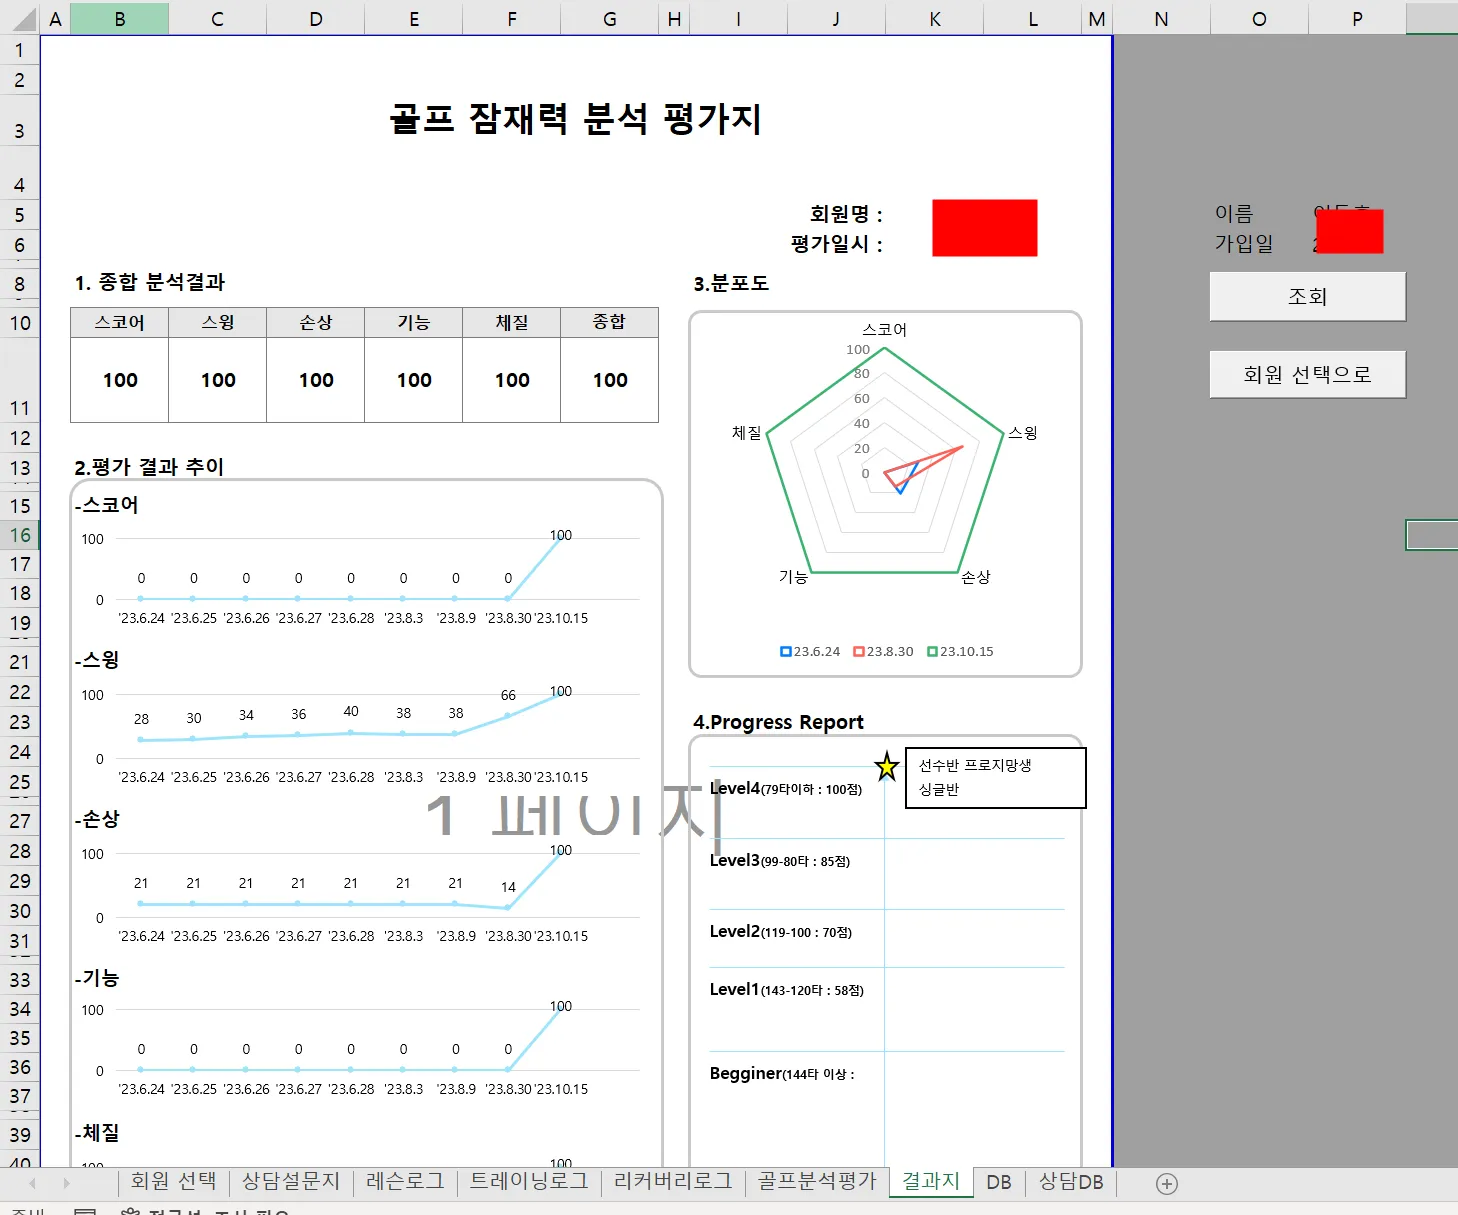The width and height of the screenshot is (1458, 1215).
Task: Click the 가입일 label in column O
Action: [1244, 244]
